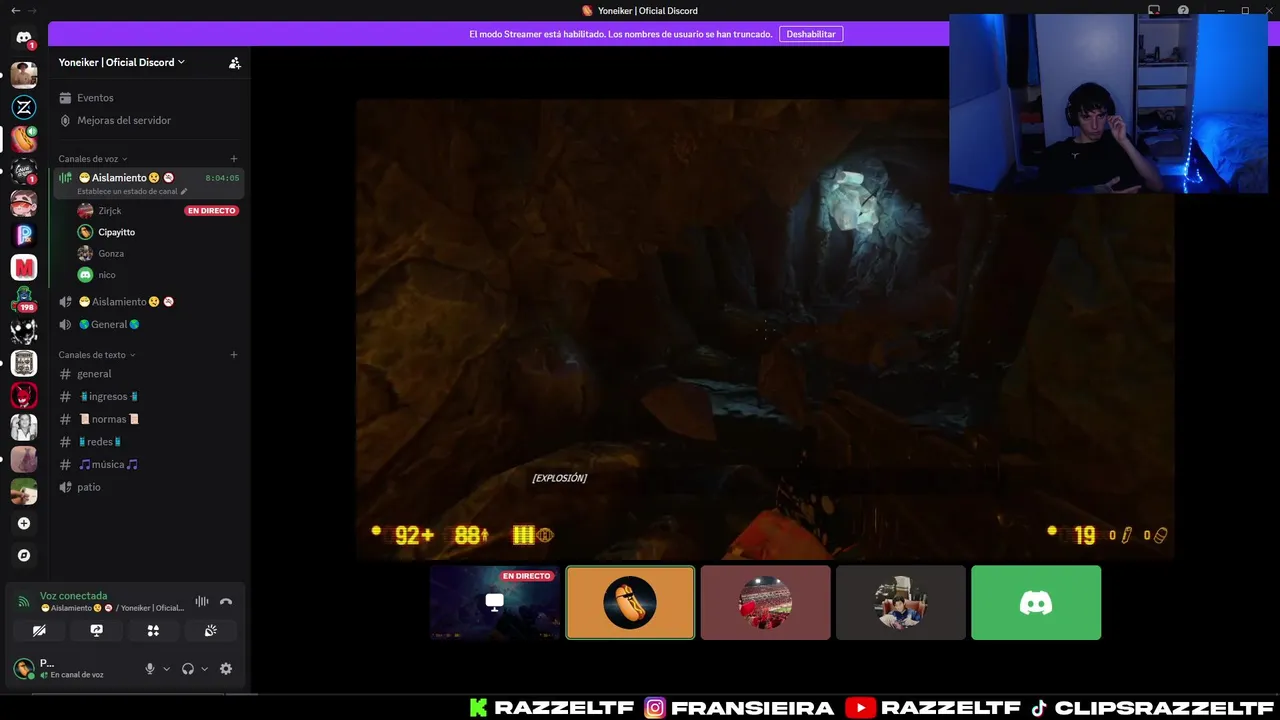Image resolution: width=1280 pixels, height=720 pixels.
Task: Open the server showing the 198 badge
Action: 24,299
